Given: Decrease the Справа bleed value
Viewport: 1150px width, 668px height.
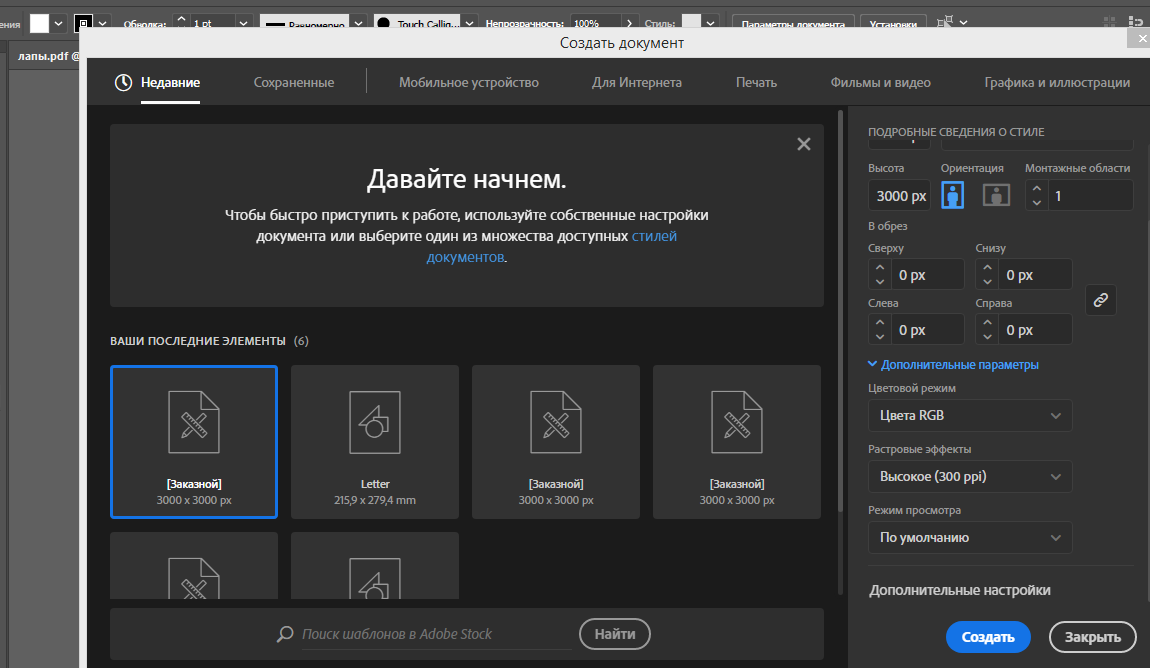Looking at the screenshot, I should (x=987, y=337).
